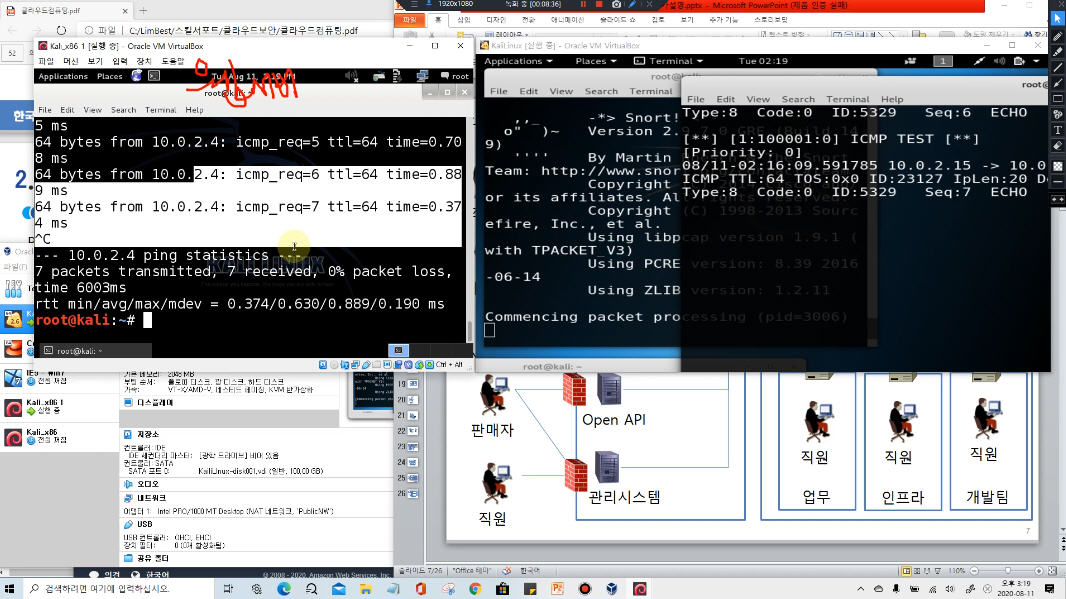Viewport: 1066px width, 599px height.
Task: Open 장치 menu in Kali_x86 1 VirtualBox window
Action: [145, 61]
